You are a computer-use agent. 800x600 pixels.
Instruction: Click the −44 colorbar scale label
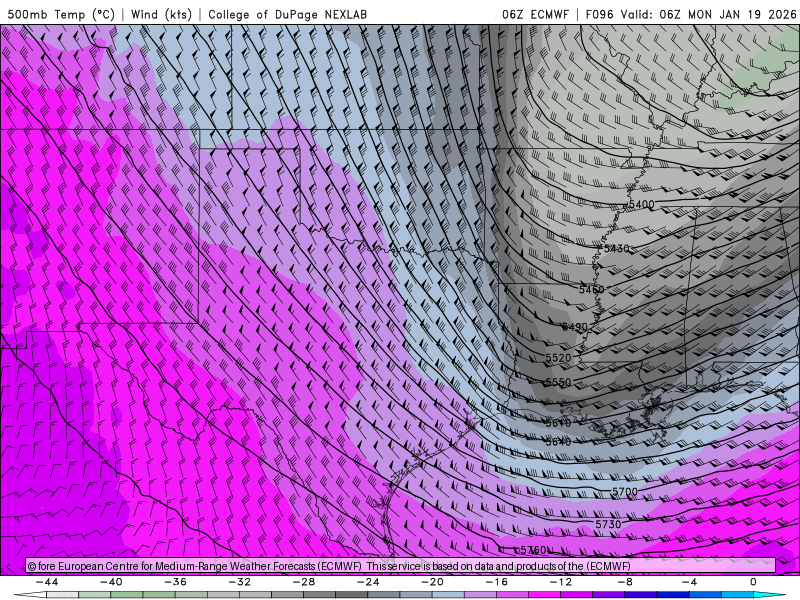coord(47,582)
